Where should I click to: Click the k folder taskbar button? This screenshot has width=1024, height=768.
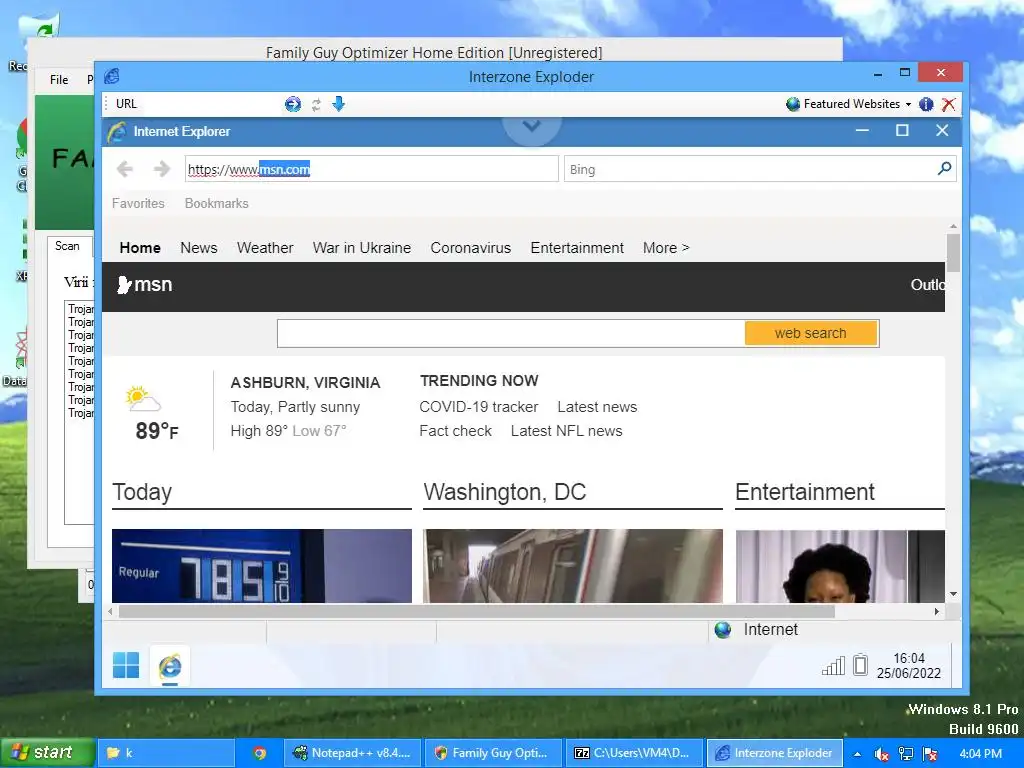pos(166,753)
